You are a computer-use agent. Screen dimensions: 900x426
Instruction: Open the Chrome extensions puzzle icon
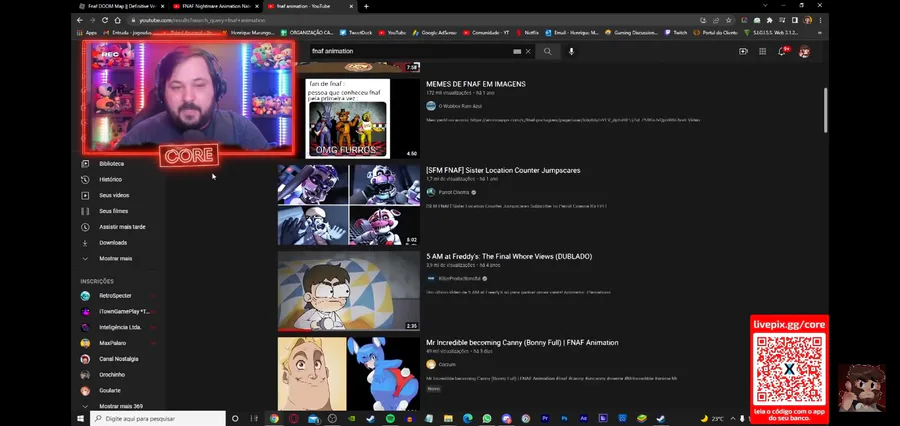point(770,20)
